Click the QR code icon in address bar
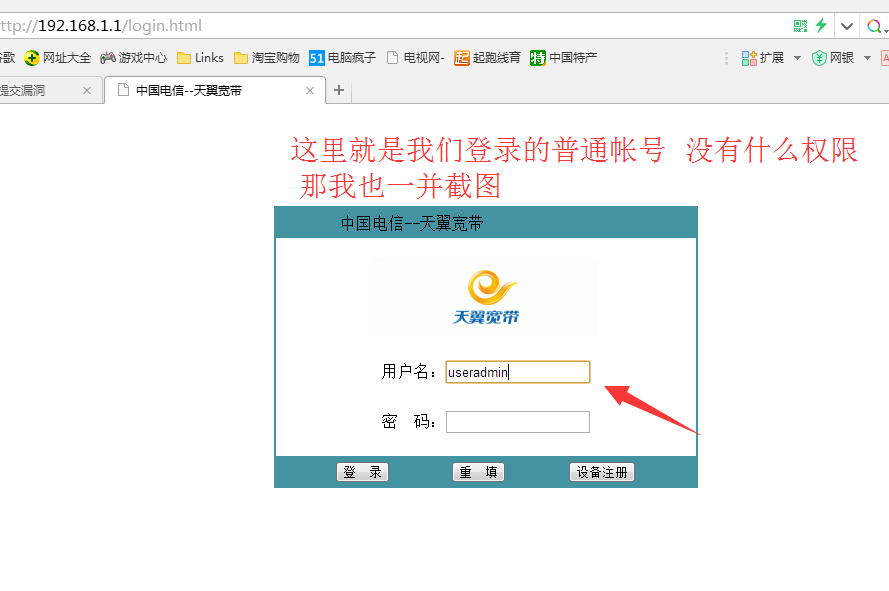This screenshot has height=591, width=889. 800,26
